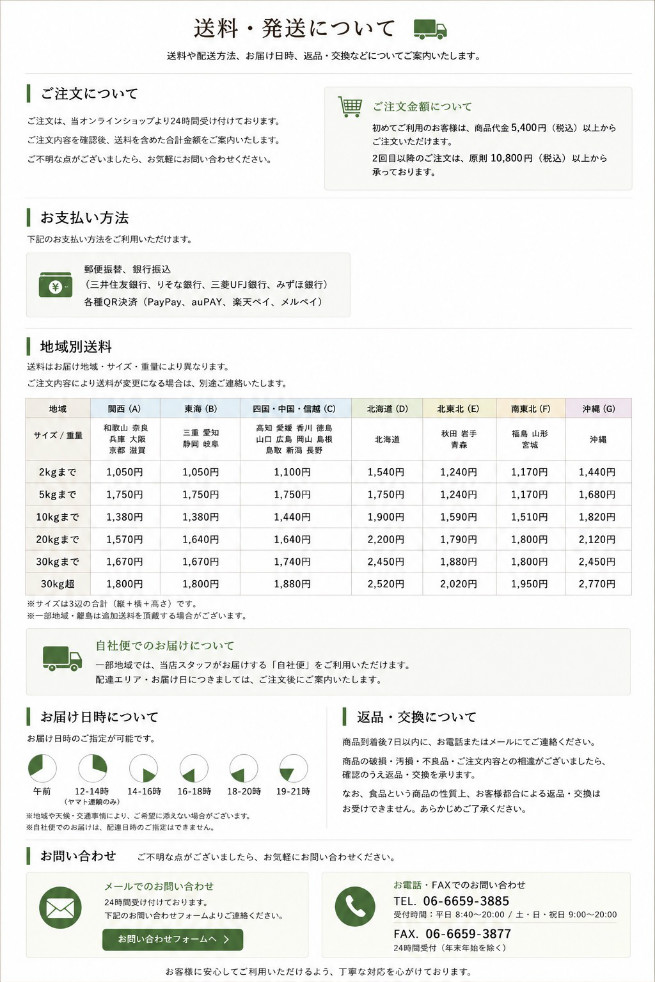This screenshot has width=655, height=982.
Task: Click the 郵便振替、銀行振込 payment line
Action: tap(127, 269)
